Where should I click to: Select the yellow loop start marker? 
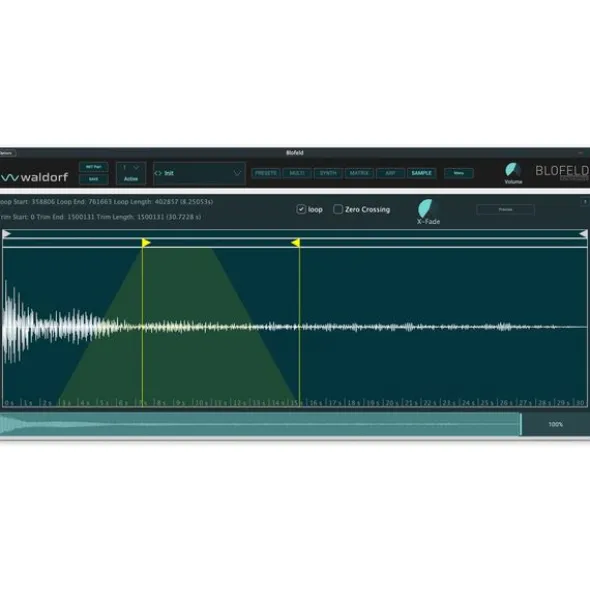click(146, 243)
